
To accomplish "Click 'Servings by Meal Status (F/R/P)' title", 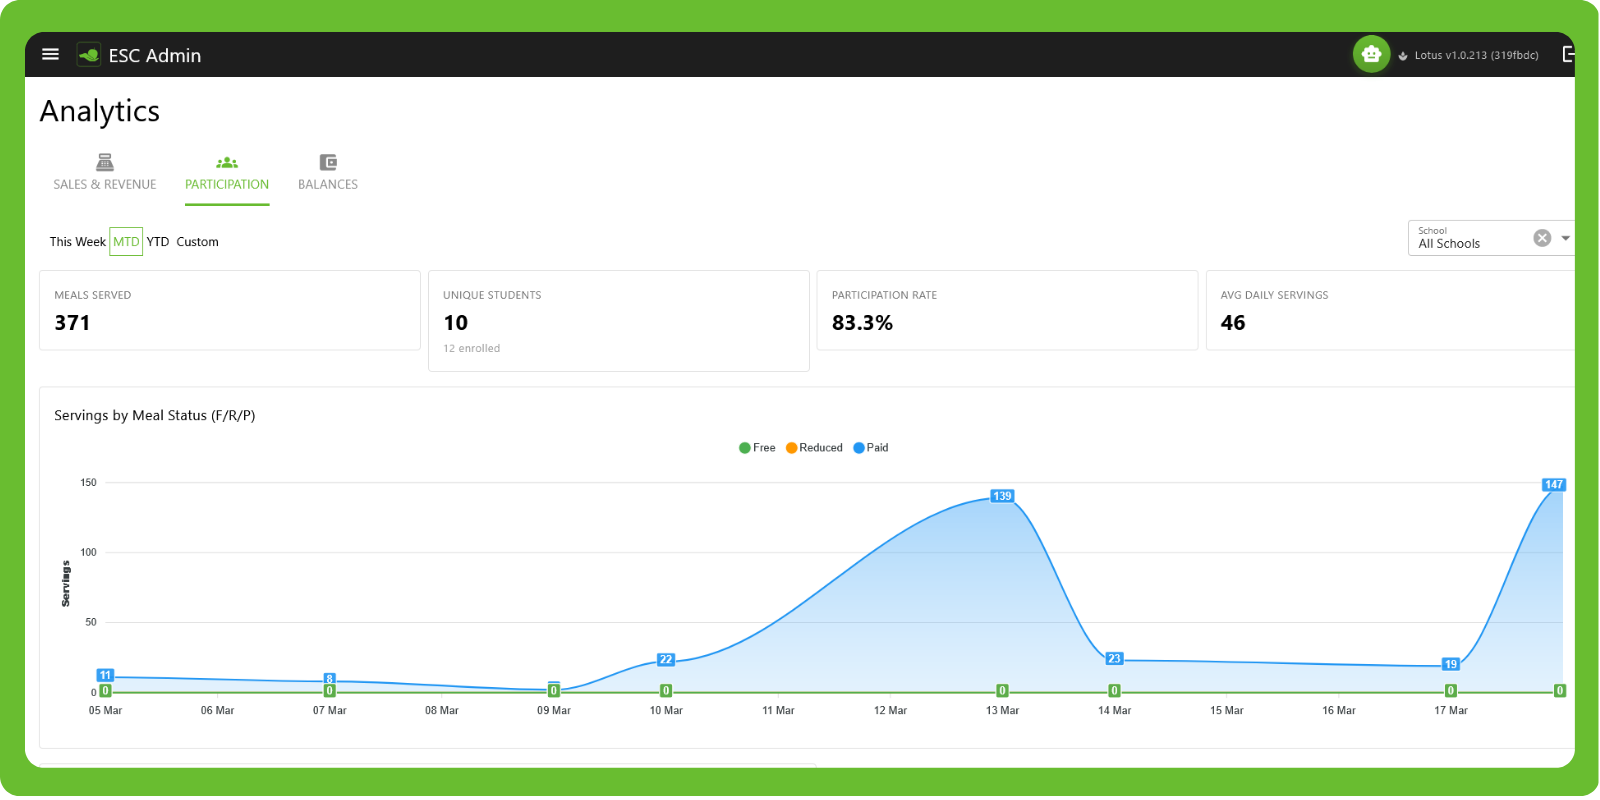I will tap(155, 416).
